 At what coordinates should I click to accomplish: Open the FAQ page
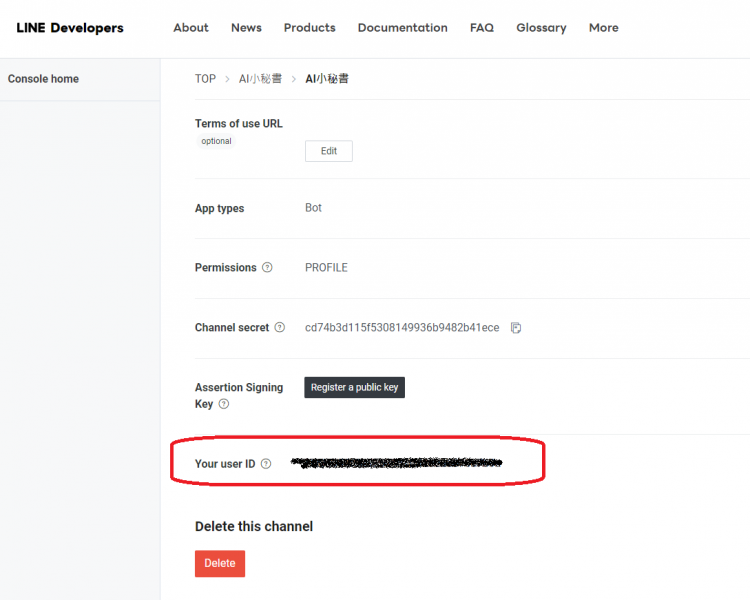pos(481,28)
